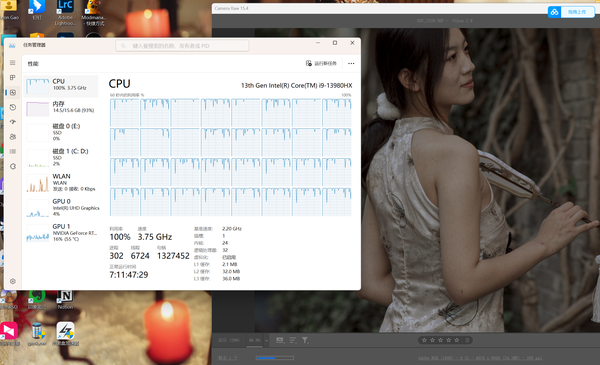Select the Performance page icon in sidebar
600x365 pixels.
[x=13, y=93]
